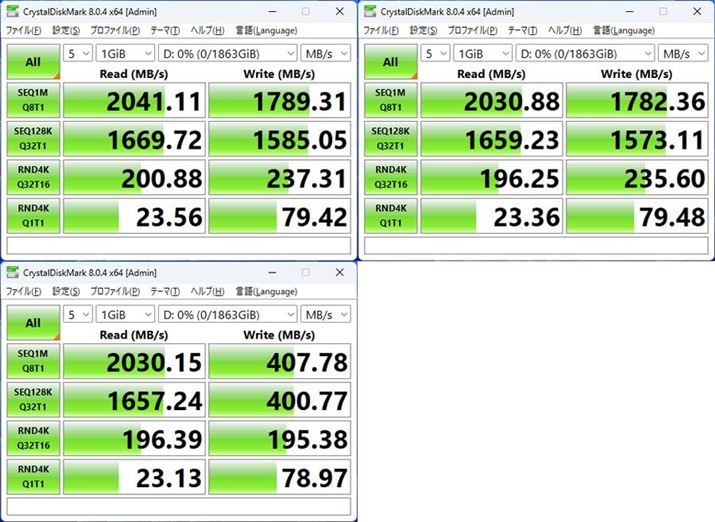Open 設定(S) menu in the 2041.11 window
The height and width of the screenshot is (522, 715).
click(x=66, y=31)
